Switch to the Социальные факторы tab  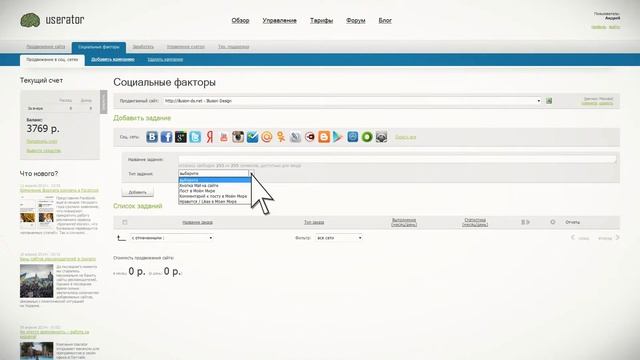tap(99, 47)
